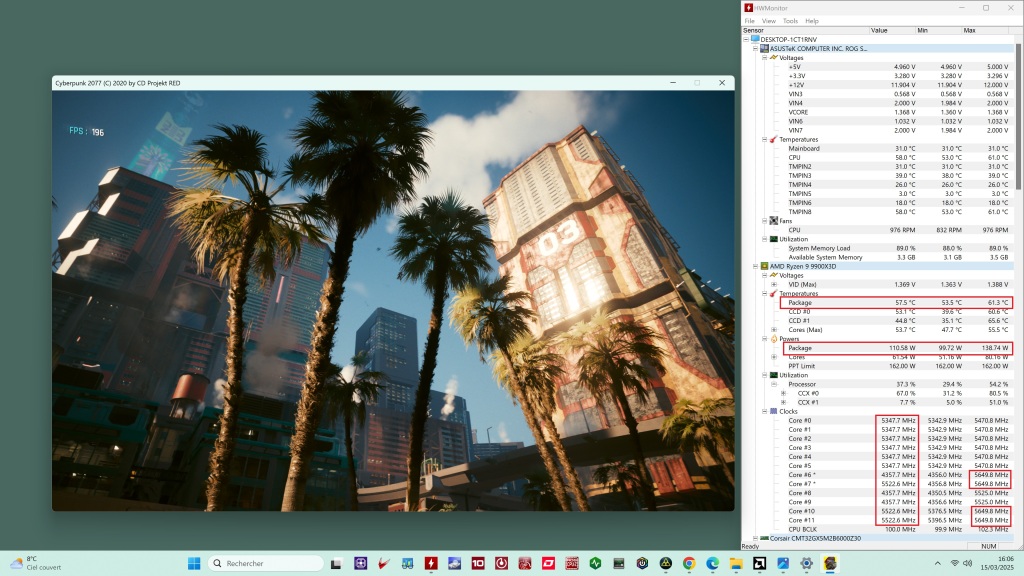Screen dimensions: 1024x576
Task: Select the Processor utilization row
Action: coord(898,384)
